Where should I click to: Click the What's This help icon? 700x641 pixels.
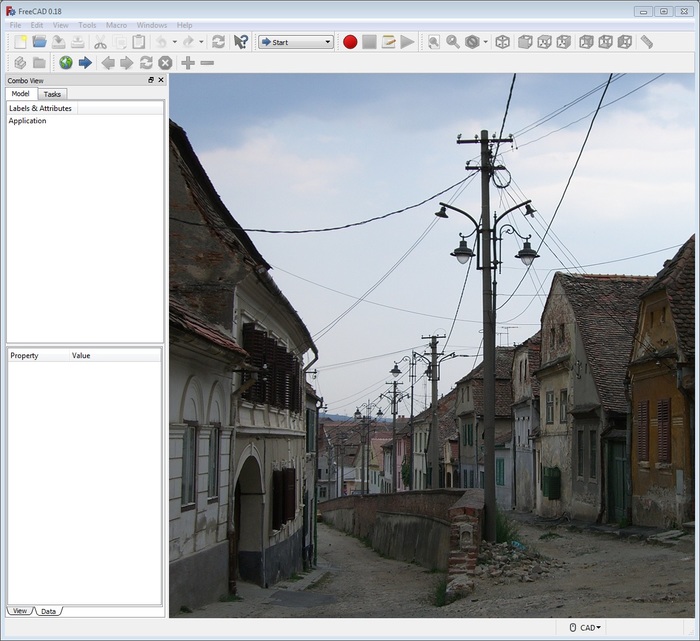[241, 42]
